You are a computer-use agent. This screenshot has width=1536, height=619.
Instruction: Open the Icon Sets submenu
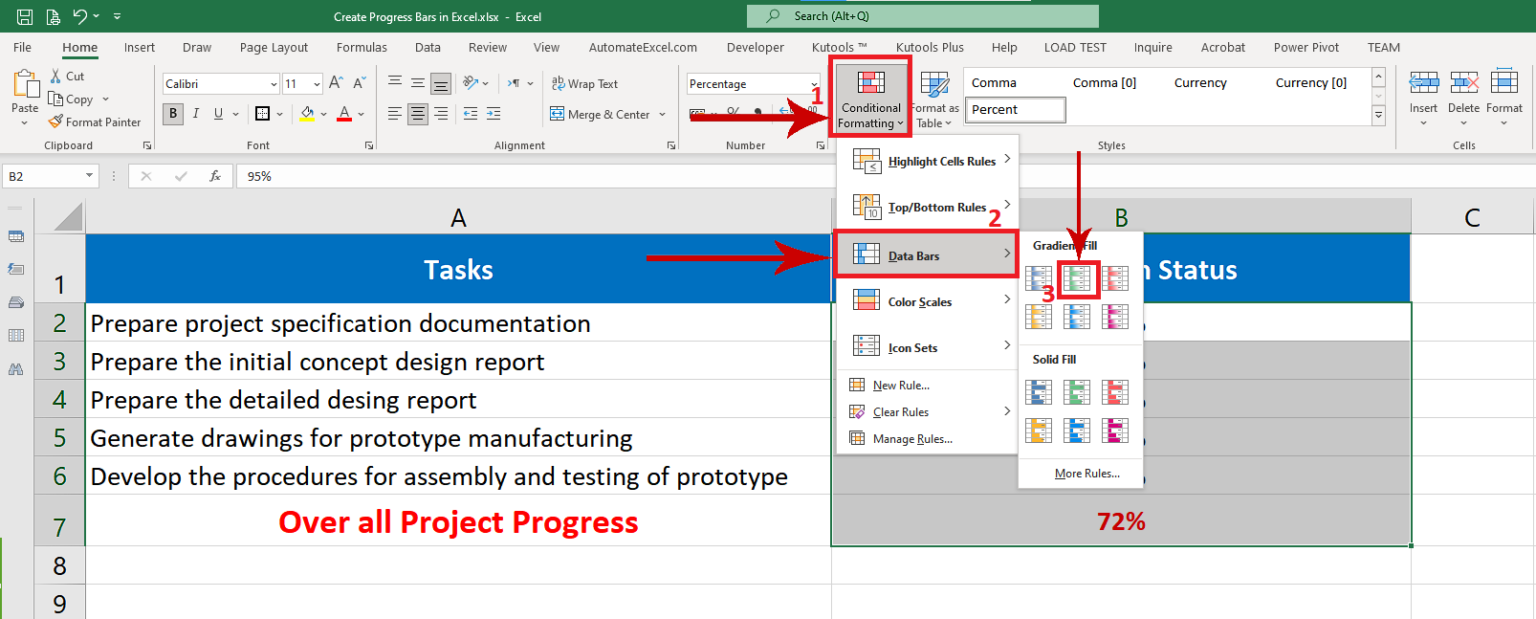[910, 346]
